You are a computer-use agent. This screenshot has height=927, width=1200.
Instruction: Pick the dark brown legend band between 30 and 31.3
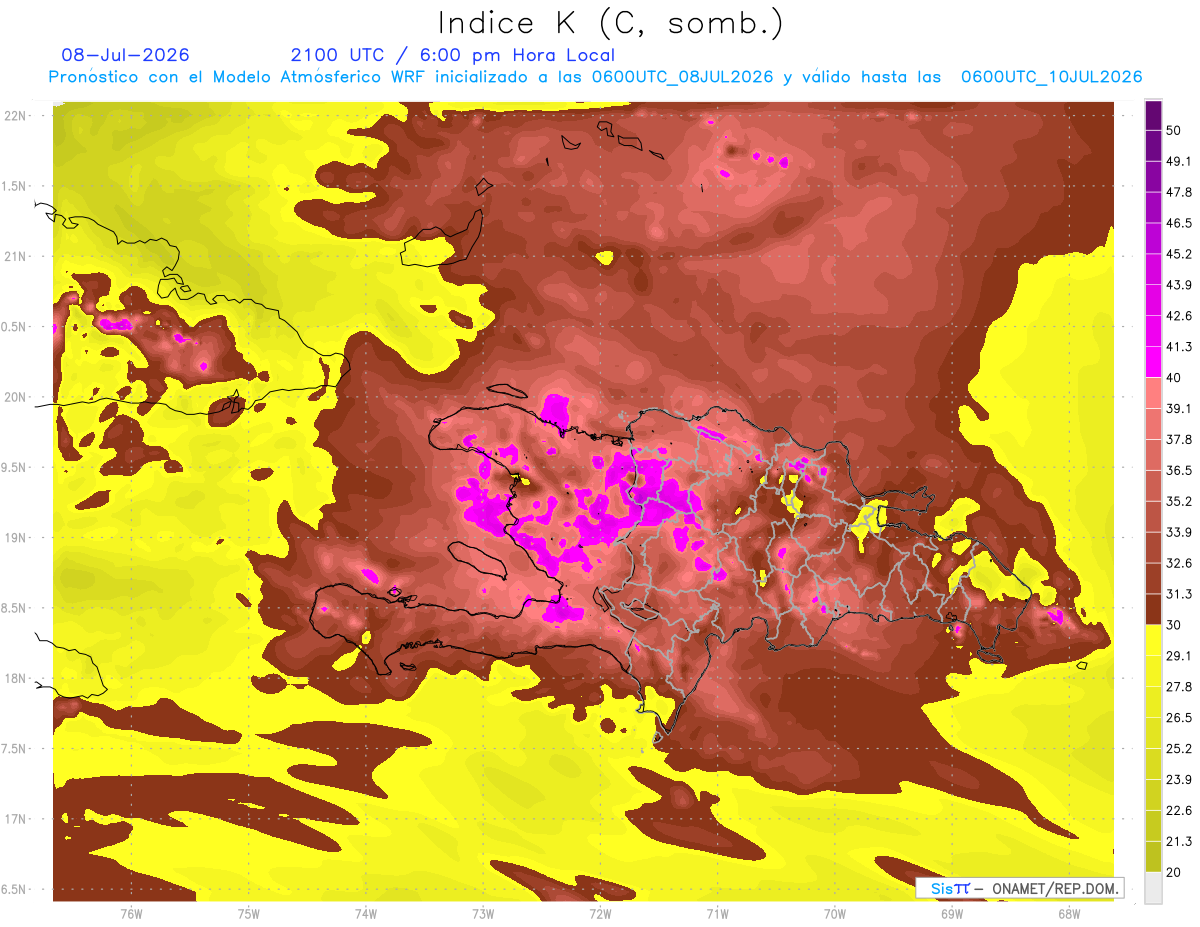pos(1153,609)
